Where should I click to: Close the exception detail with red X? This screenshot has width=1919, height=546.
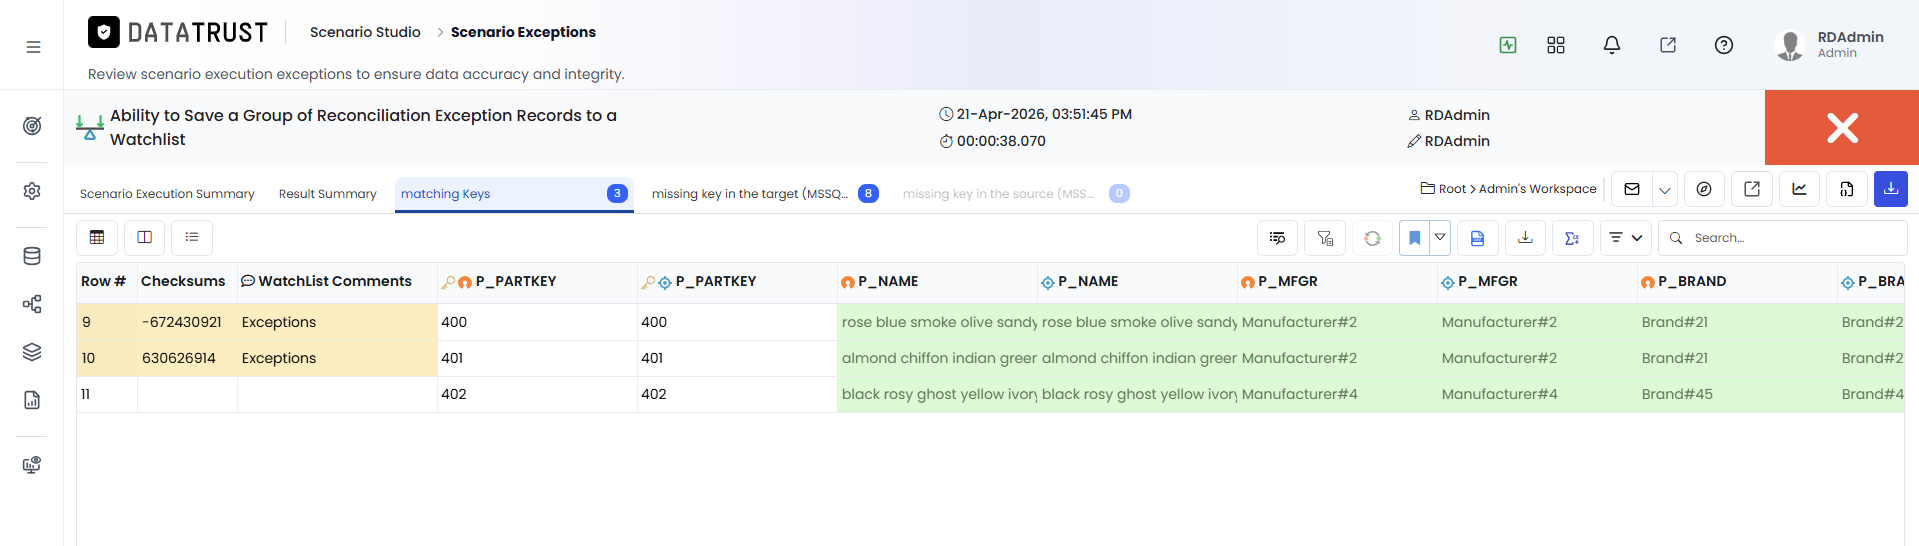click(x=1842, y=127)
